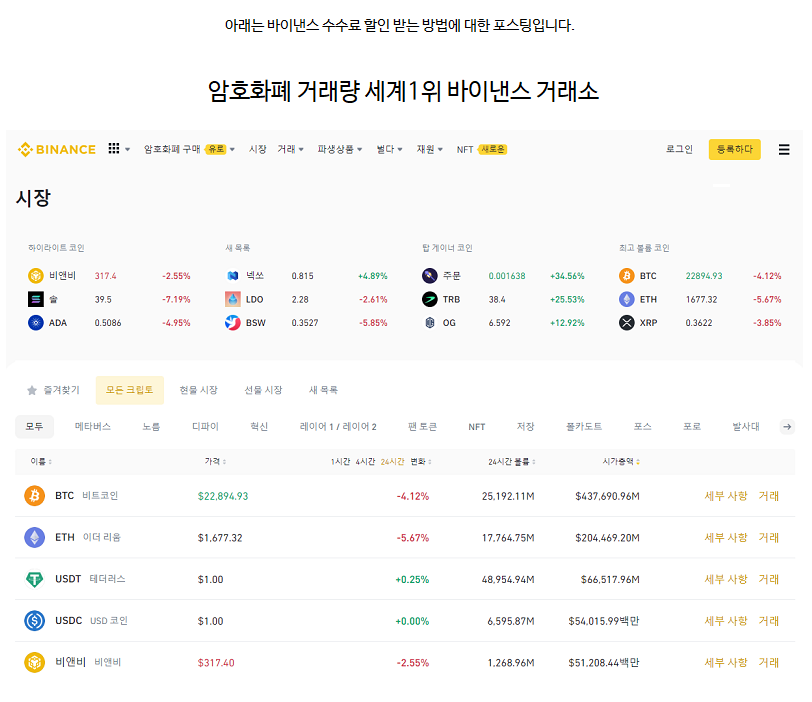
Task: Click the +34.56% gain value
Action: pyautogui.click(x=567, y=276)
